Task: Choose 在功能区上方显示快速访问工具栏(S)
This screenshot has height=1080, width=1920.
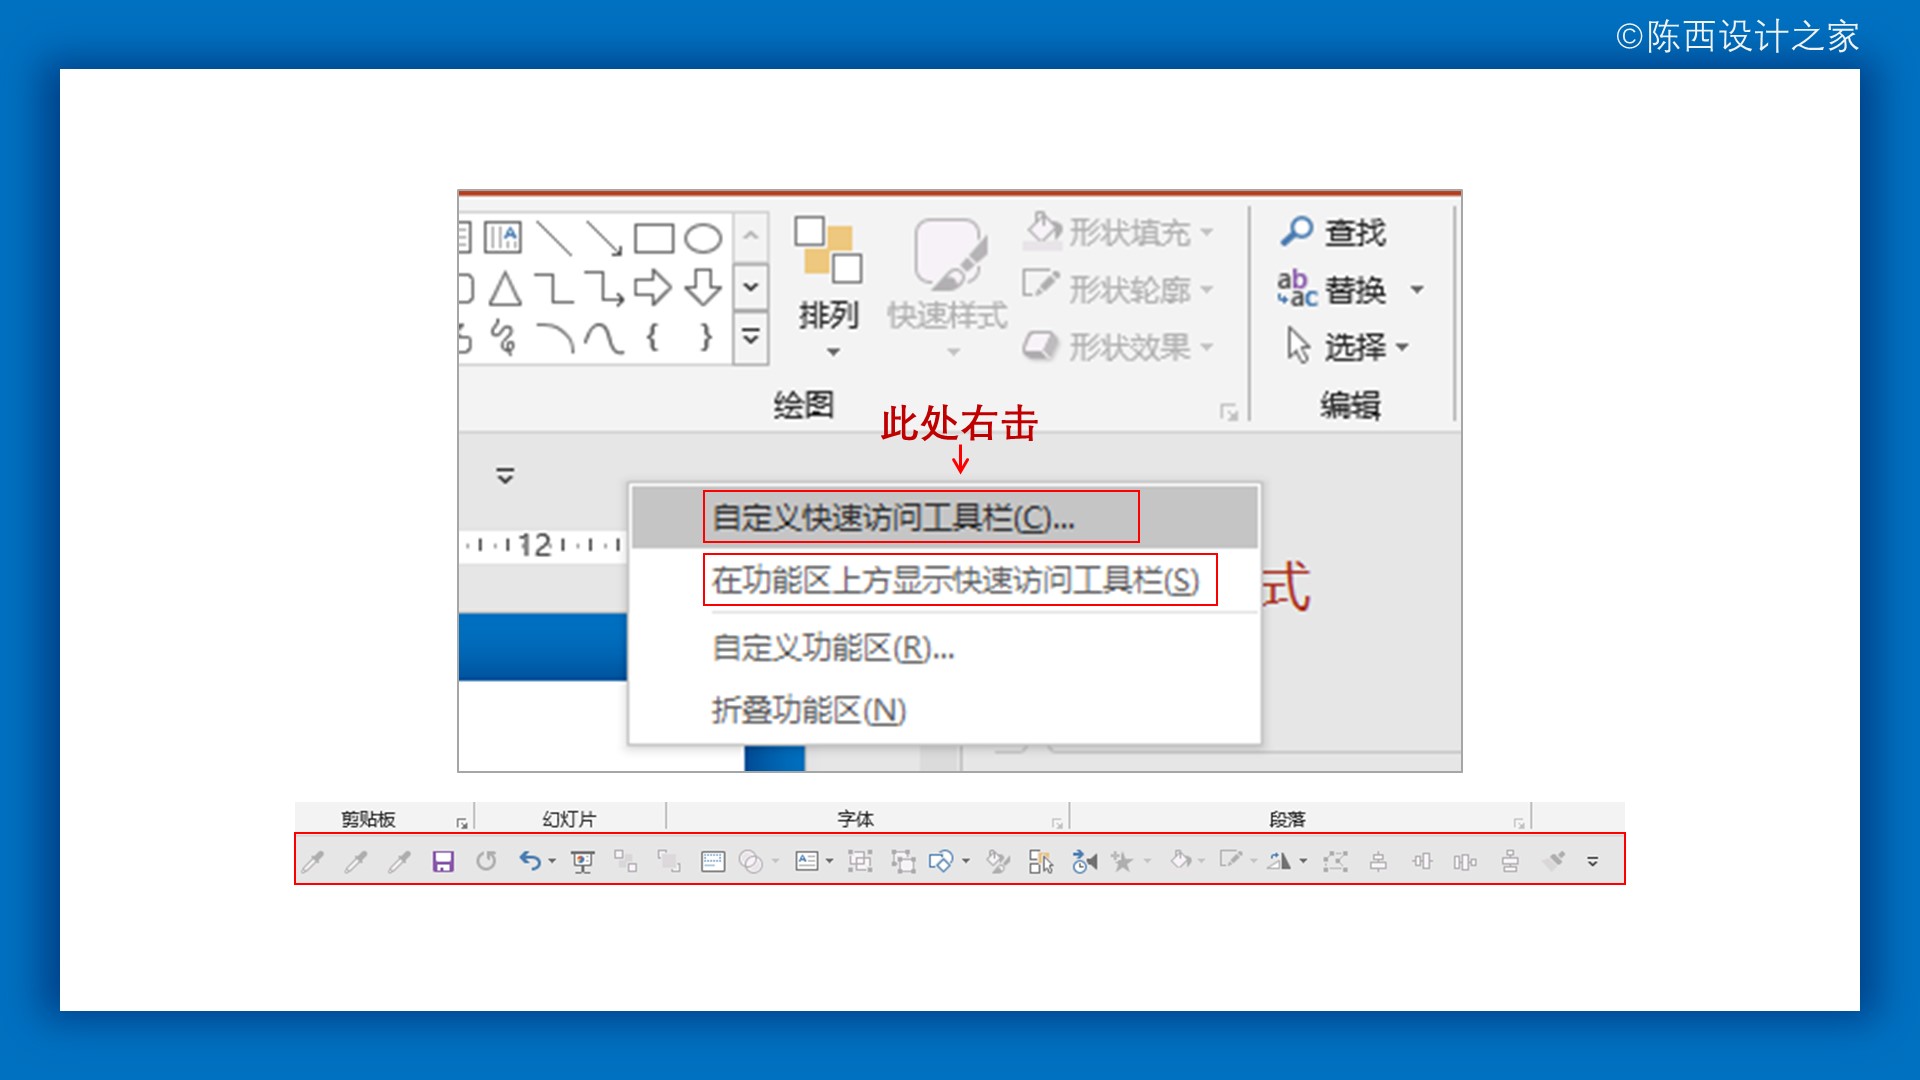Action: coord(944,580)
